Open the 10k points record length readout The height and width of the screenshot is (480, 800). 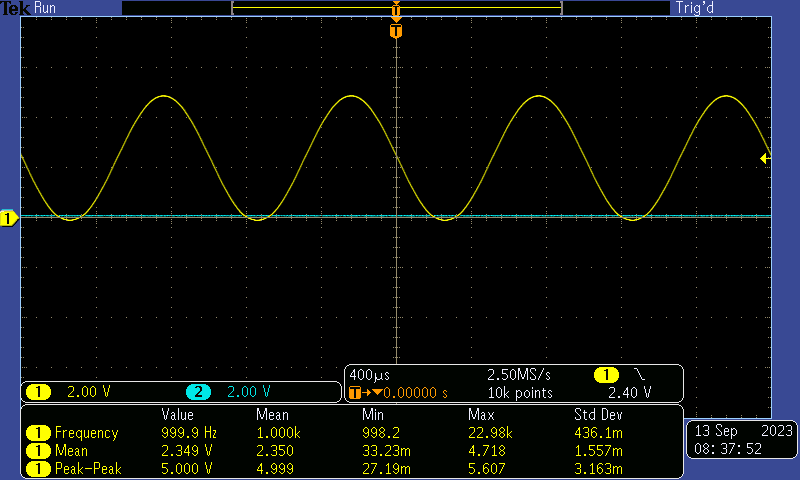click(x=520, y=392)
